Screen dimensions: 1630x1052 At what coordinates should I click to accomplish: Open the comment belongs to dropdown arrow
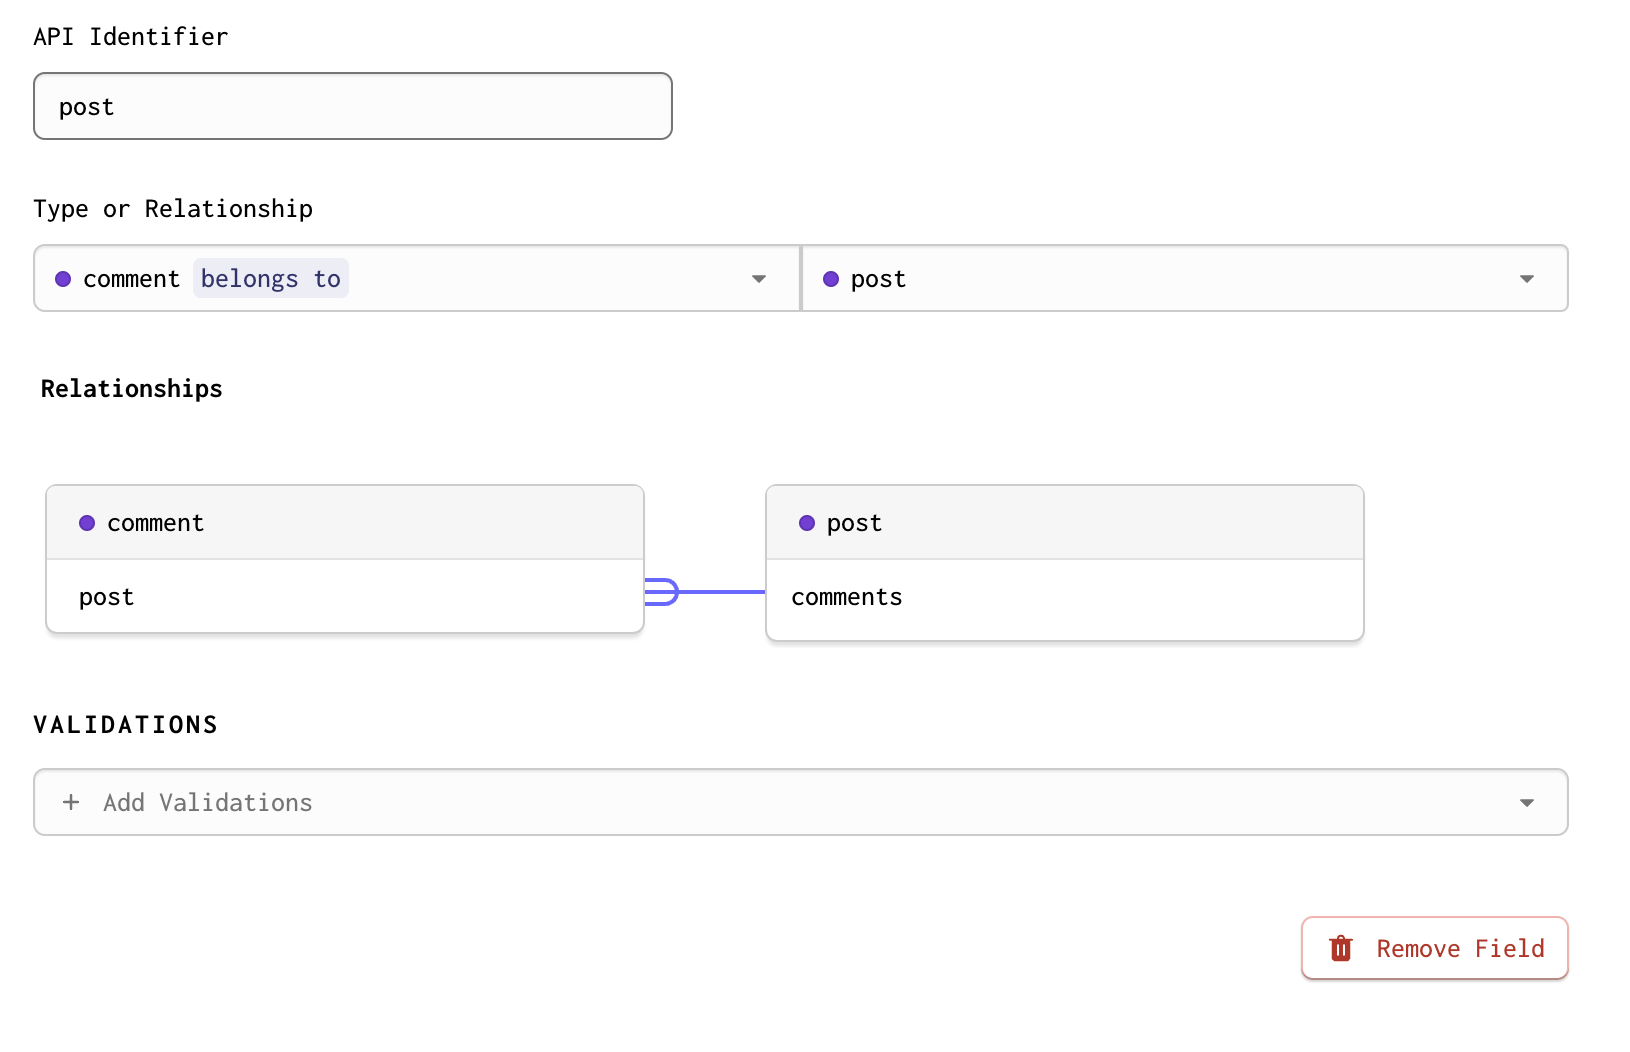[759, 279]
